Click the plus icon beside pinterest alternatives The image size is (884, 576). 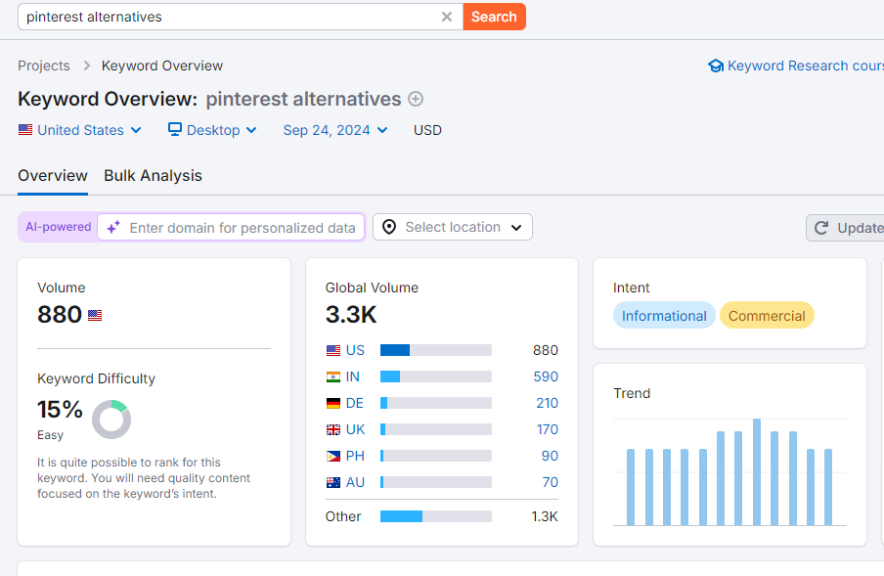tap(416, 99)
